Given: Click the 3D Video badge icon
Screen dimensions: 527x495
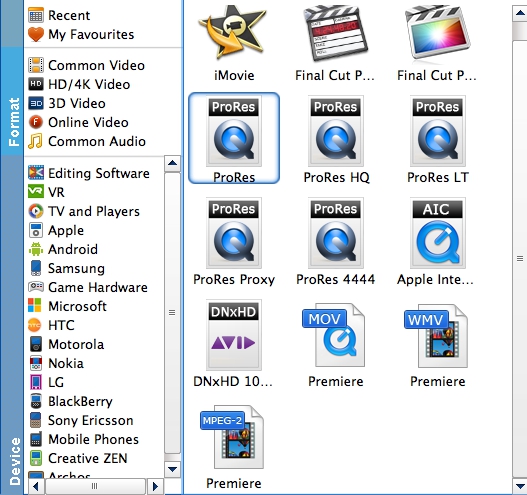Looking at the screenshot, I should 36,103.
